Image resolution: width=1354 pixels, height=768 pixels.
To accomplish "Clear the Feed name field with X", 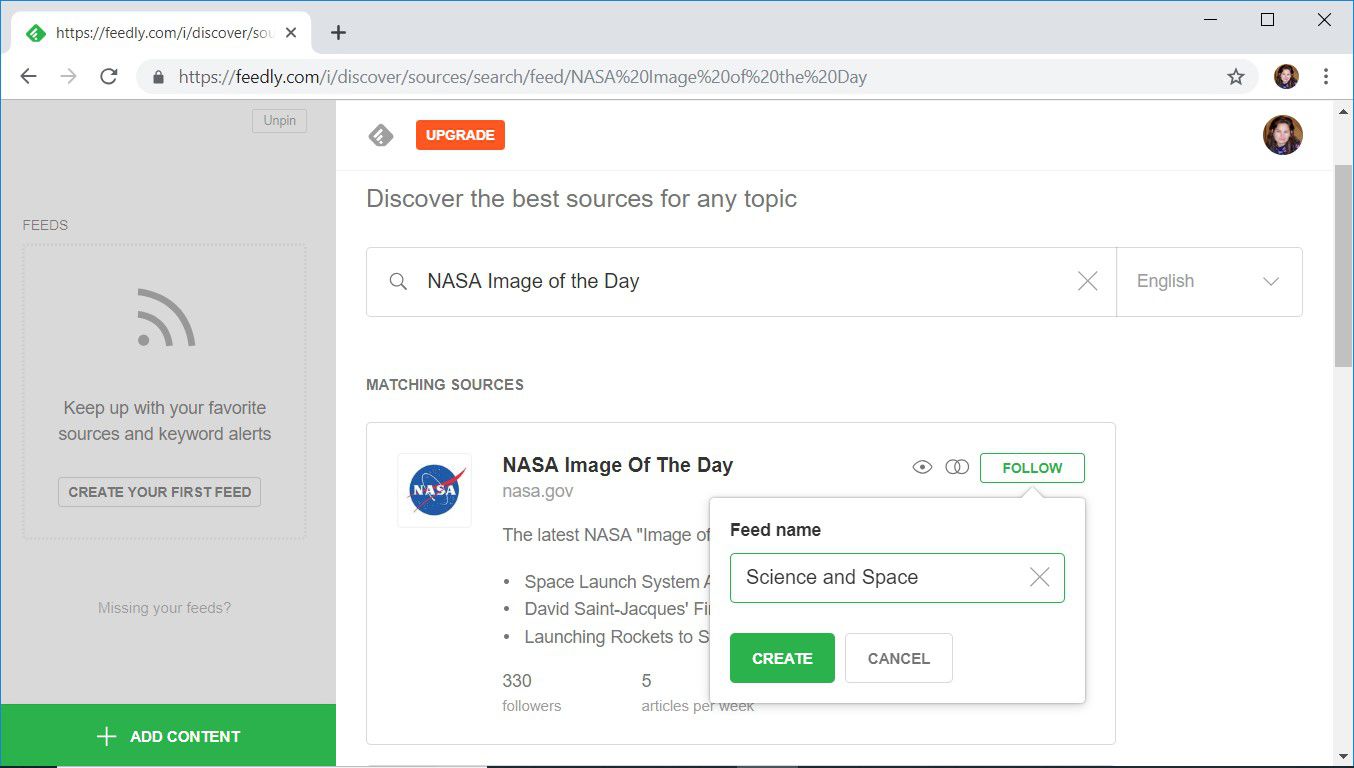I will tap(1039, 577).
